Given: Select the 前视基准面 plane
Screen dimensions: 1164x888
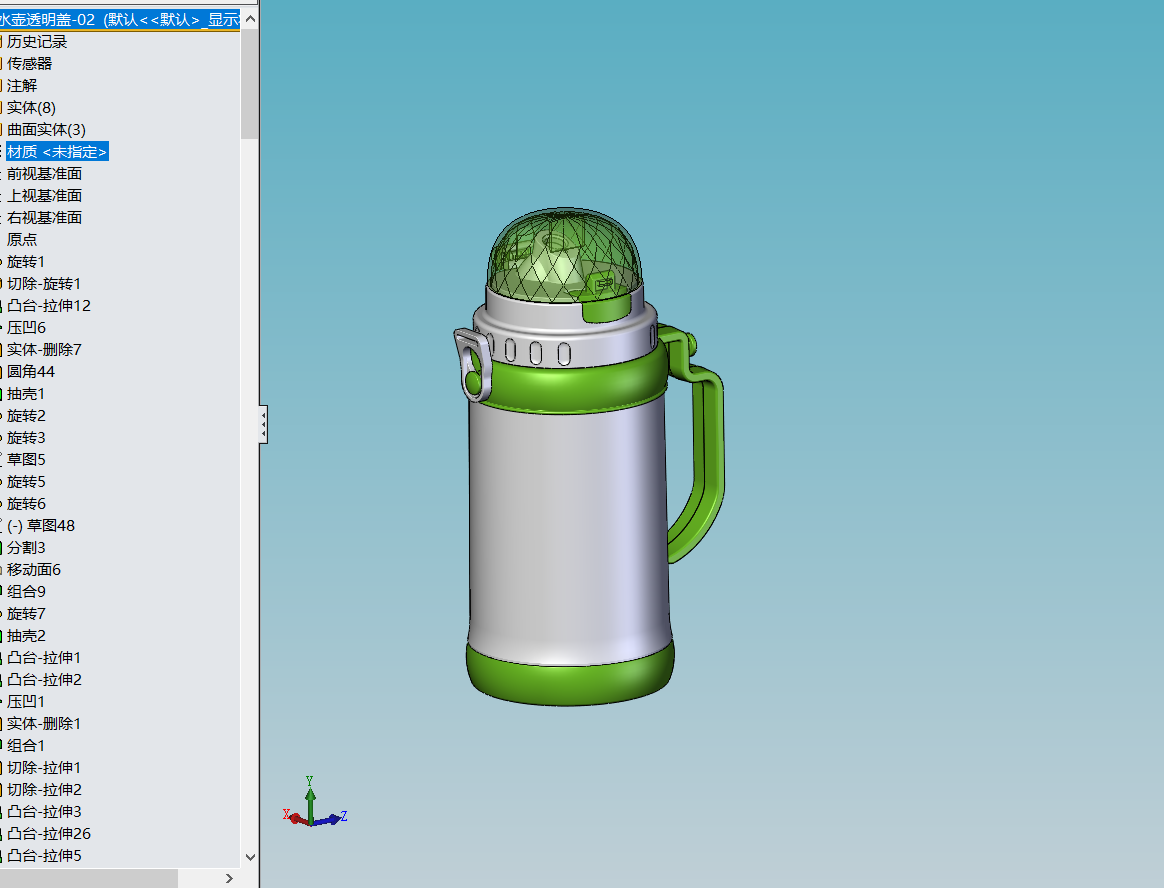Looking at the screenshot, I should click(44, 174).
